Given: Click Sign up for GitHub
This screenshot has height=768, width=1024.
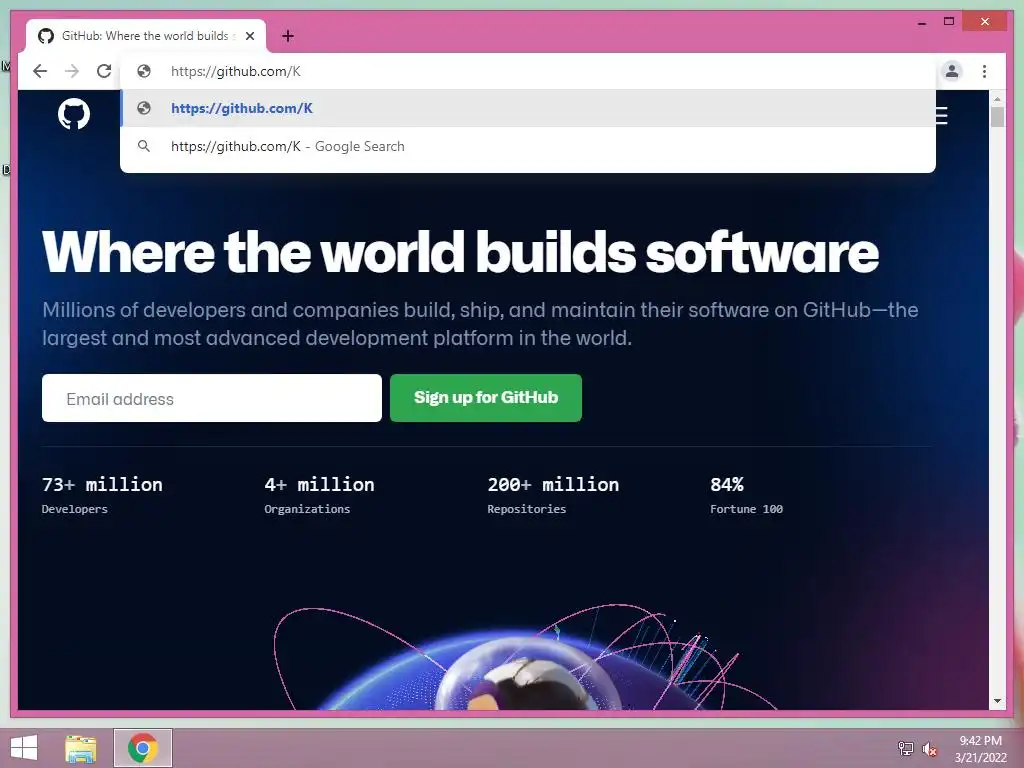Looking at the screenshot, I should (x=486, y=398).
